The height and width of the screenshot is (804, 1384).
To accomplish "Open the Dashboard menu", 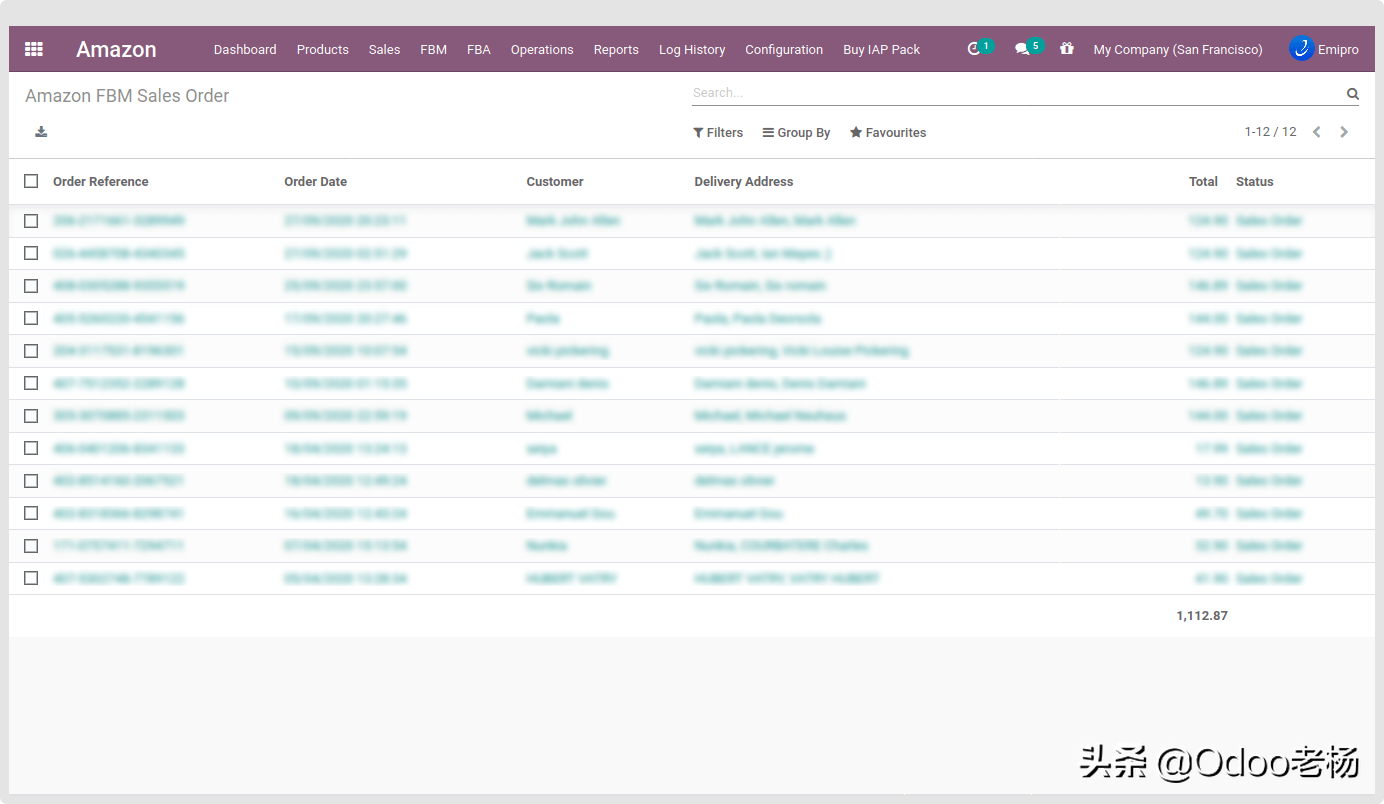I will [245, 49].
